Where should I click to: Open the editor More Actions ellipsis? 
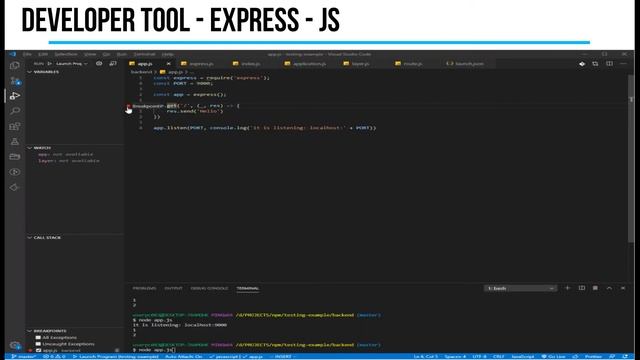pos(623,64)
